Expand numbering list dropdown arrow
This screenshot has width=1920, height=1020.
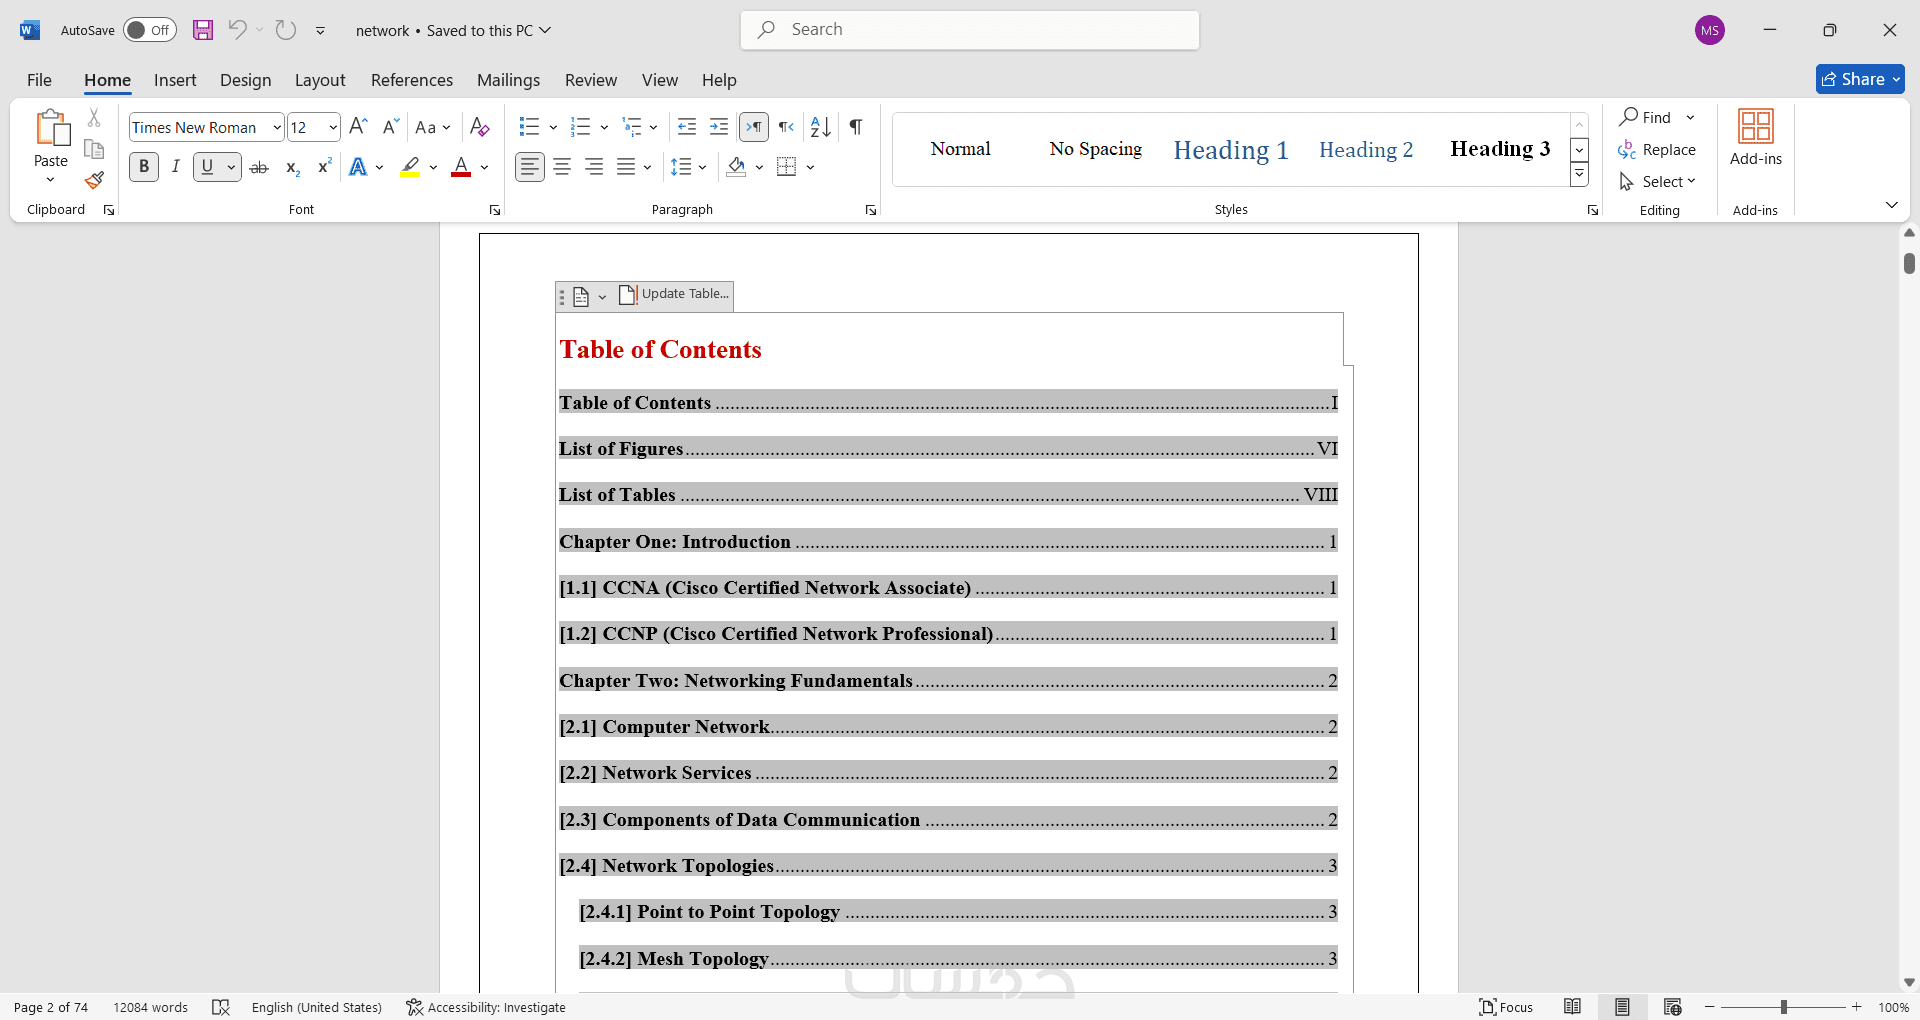604,127
